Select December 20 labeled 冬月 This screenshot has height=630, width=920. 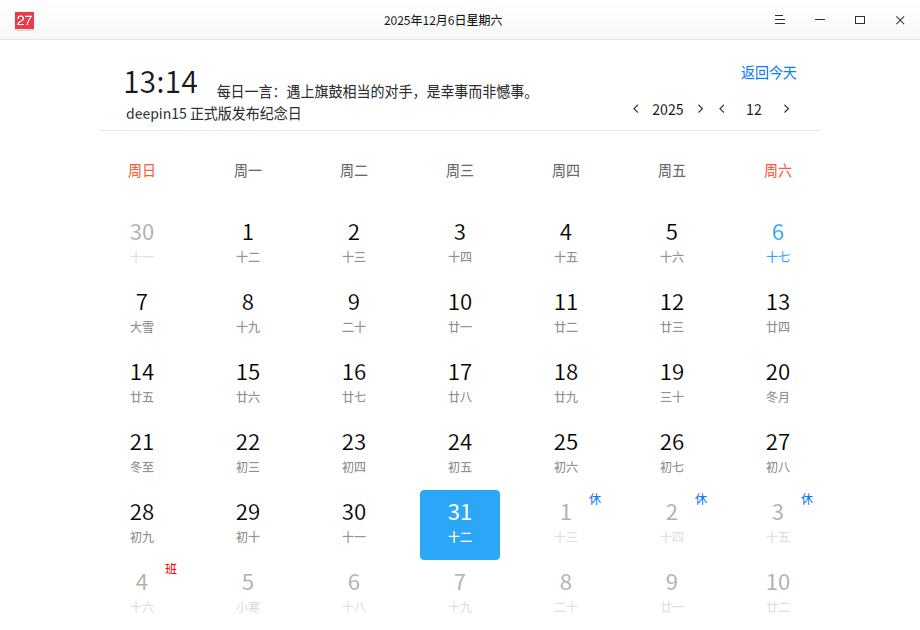778,383
